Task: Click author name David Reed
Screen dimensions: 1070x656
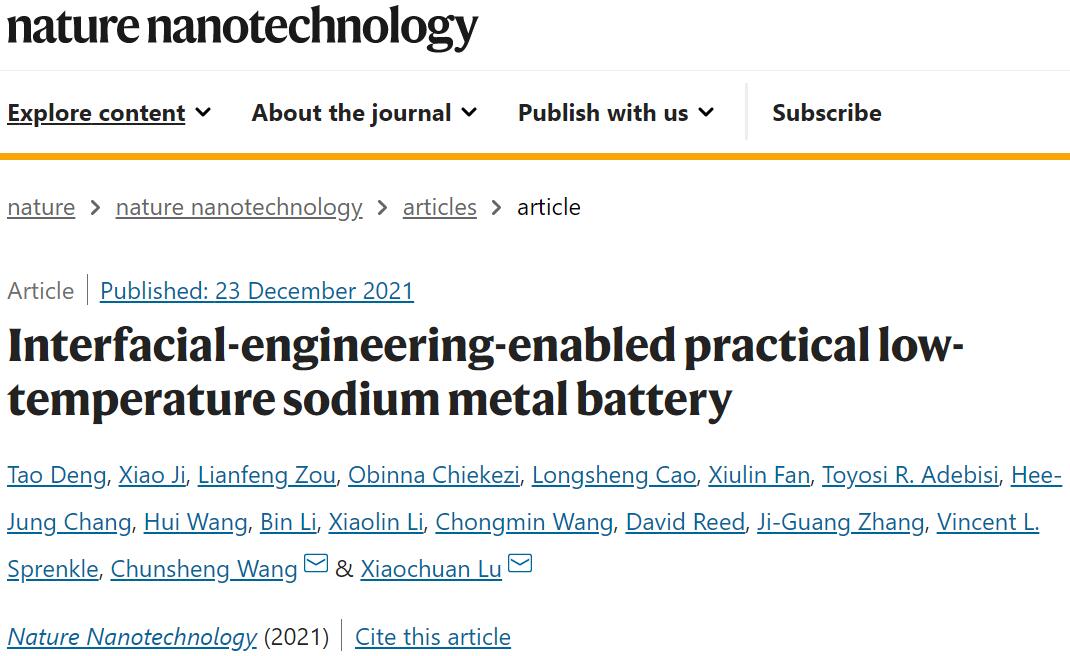Action: [685, 522]
